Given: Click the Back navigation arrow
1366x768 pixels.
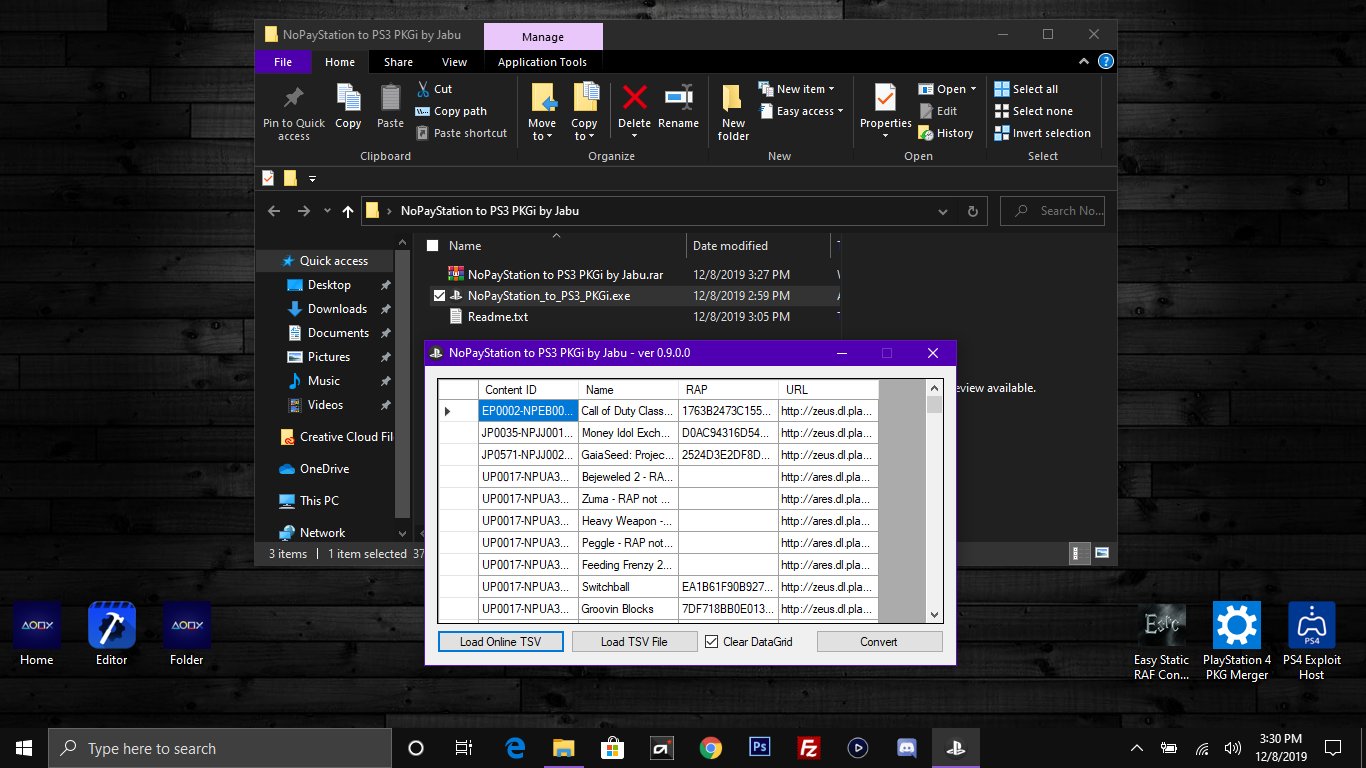Looking at the screenshot, I should click(275, 211).
